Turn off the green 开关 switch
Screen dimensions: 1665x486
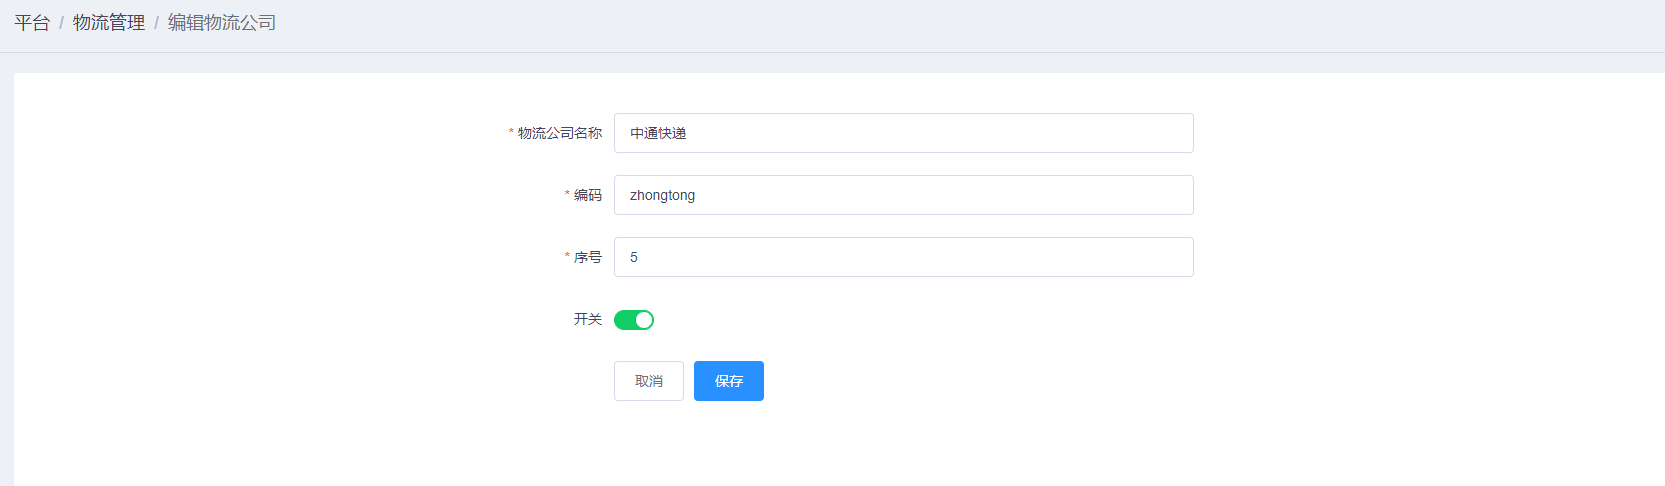tap(633, 320)
